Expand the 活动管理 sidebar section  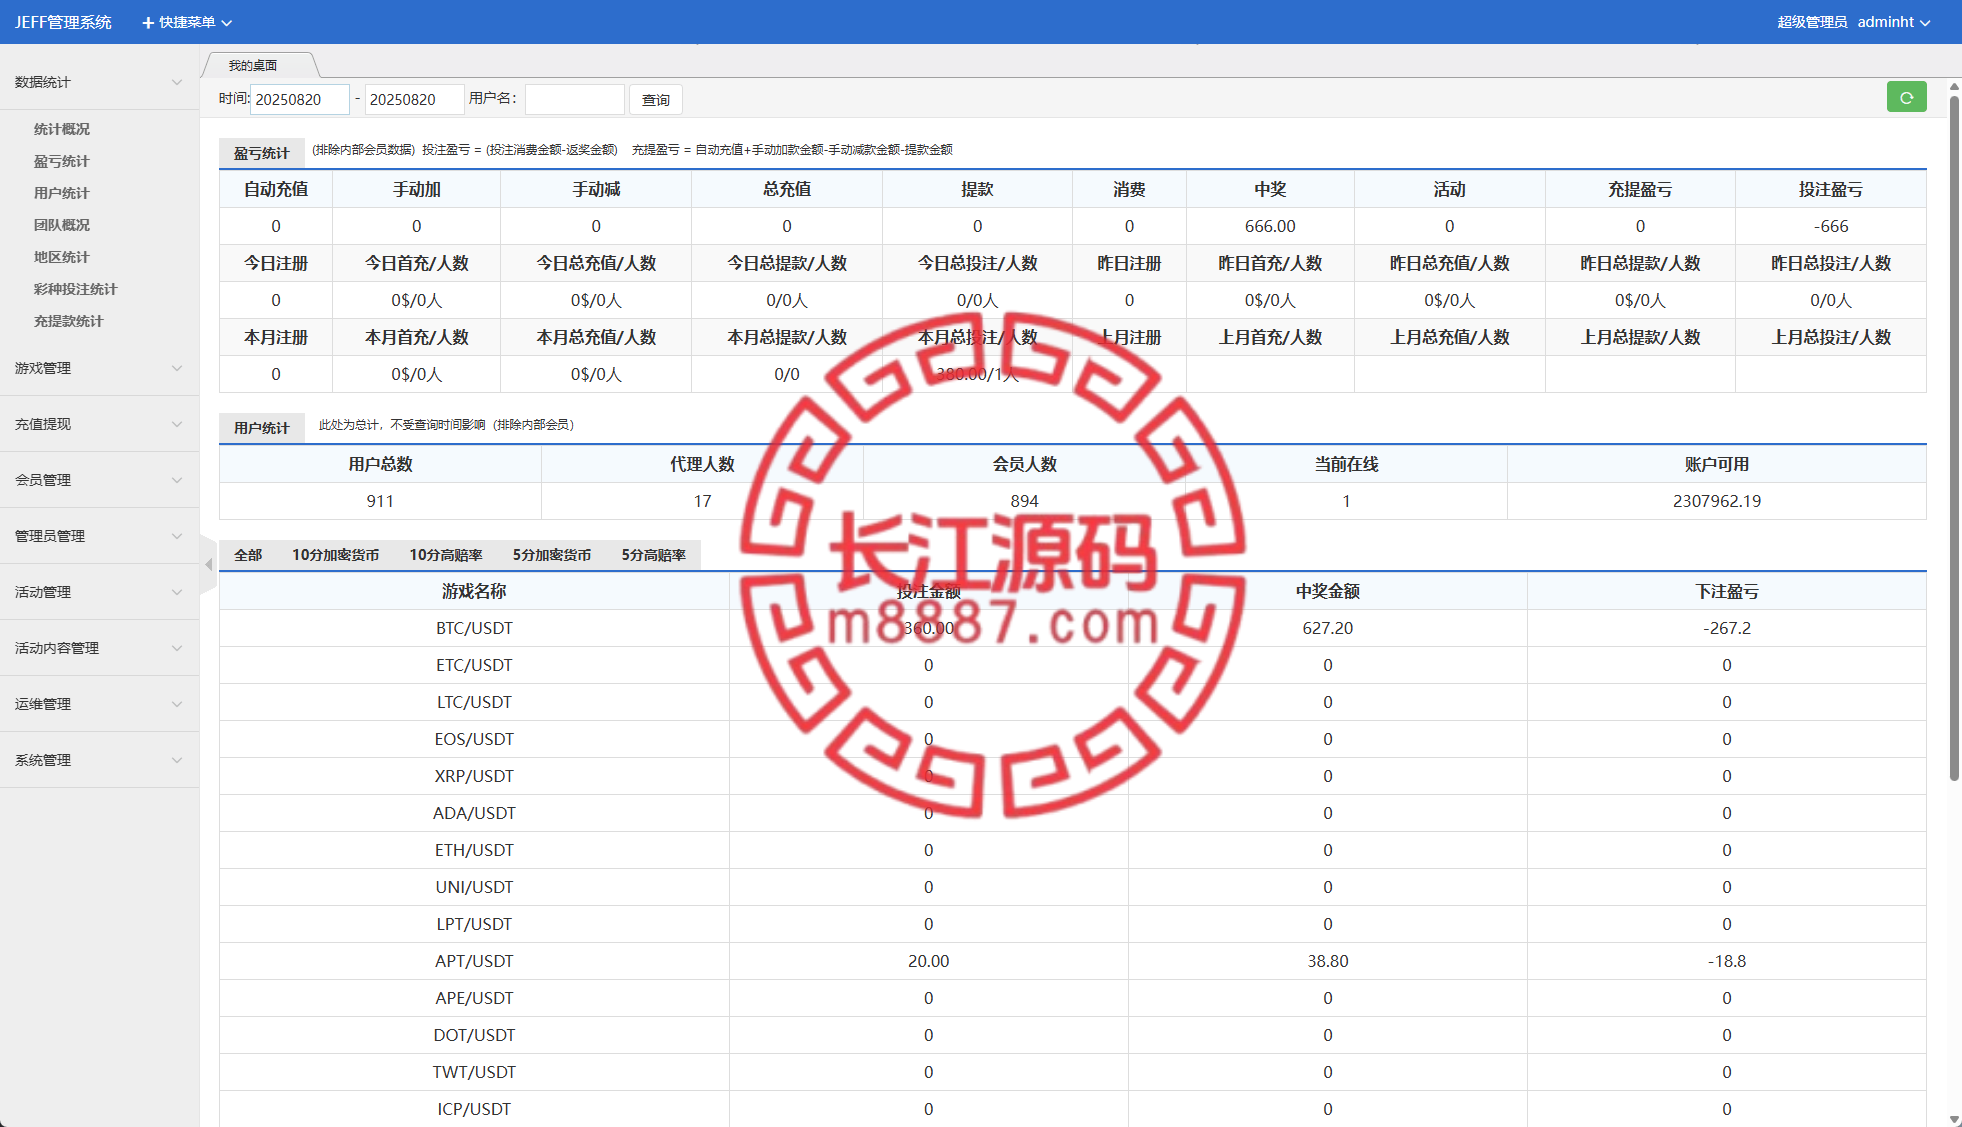tap(99, 592)
